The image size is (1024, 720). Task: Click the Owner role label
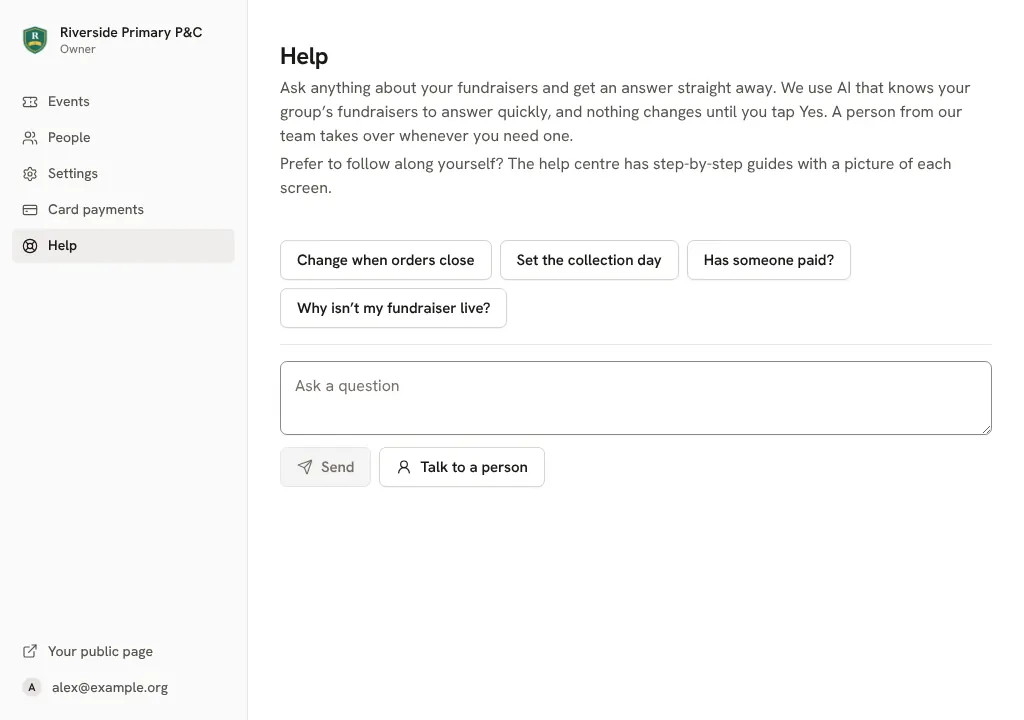click(x=78, y=49)
